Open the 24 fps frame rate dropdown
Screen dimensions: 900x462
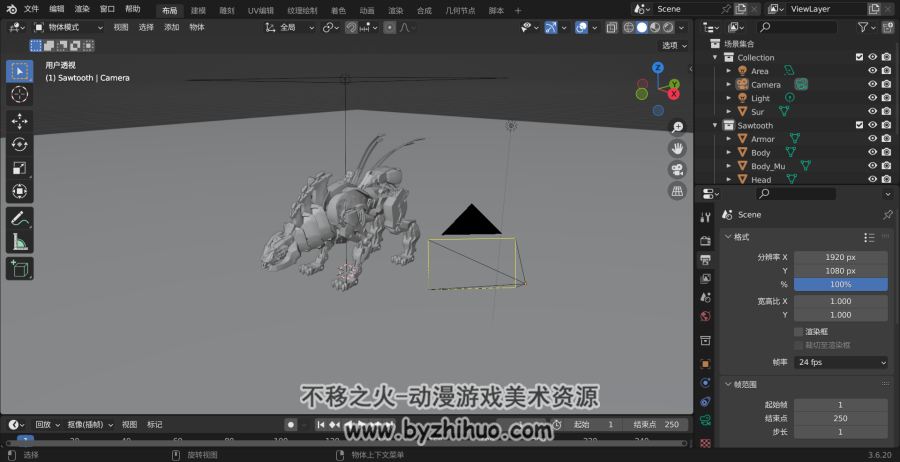pyautogui.click(x=841, y=362)
